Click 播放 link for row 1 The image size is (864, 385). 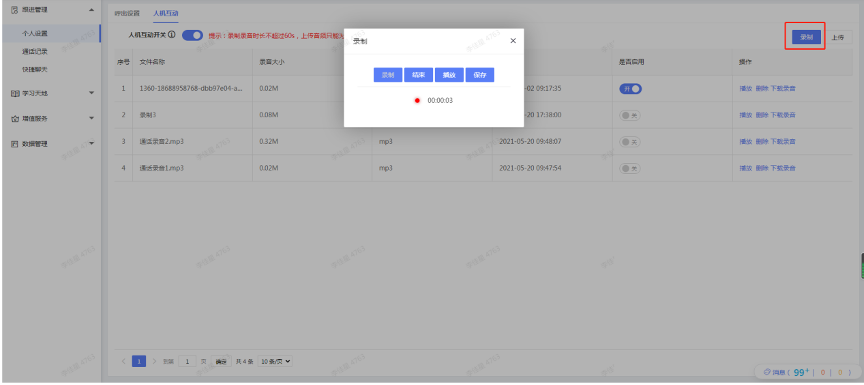[746, 89]
